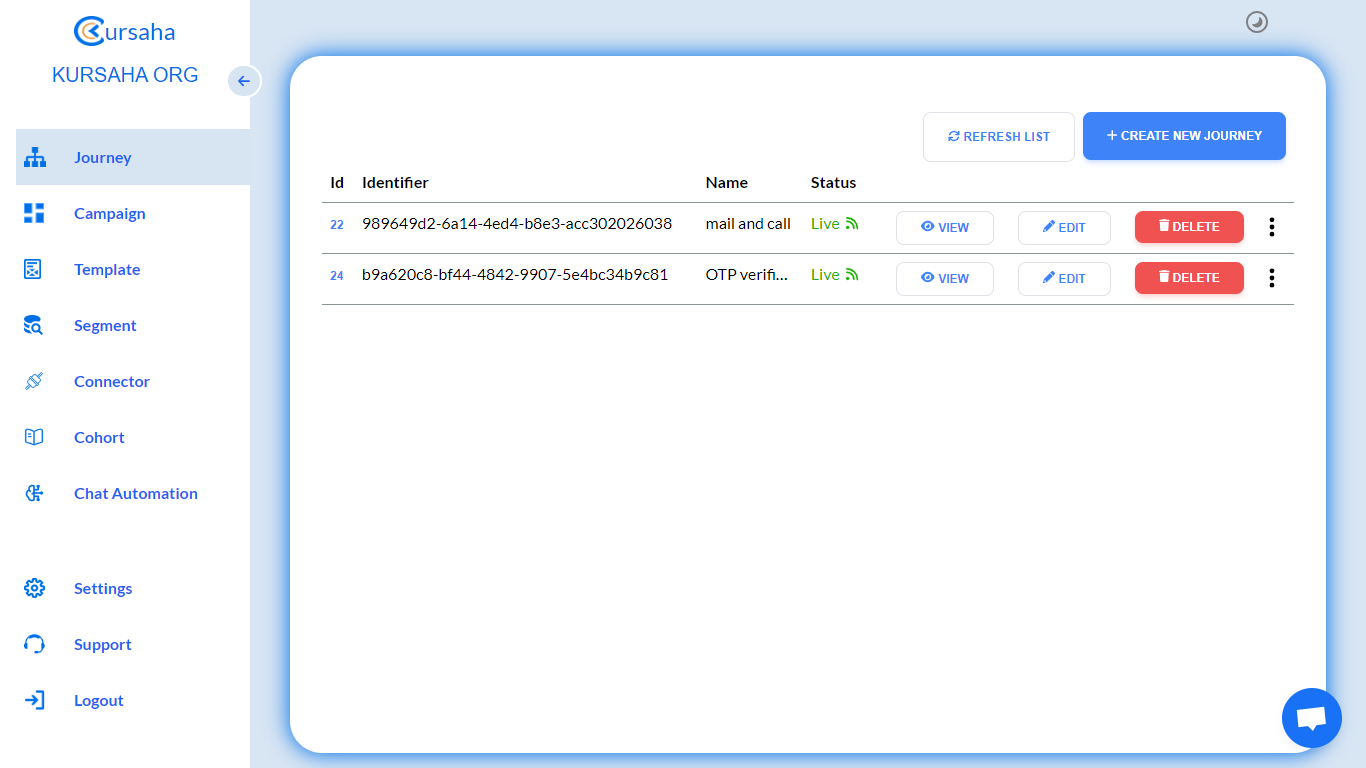Go to Support

pyautogui.click(x=133, y=644)
